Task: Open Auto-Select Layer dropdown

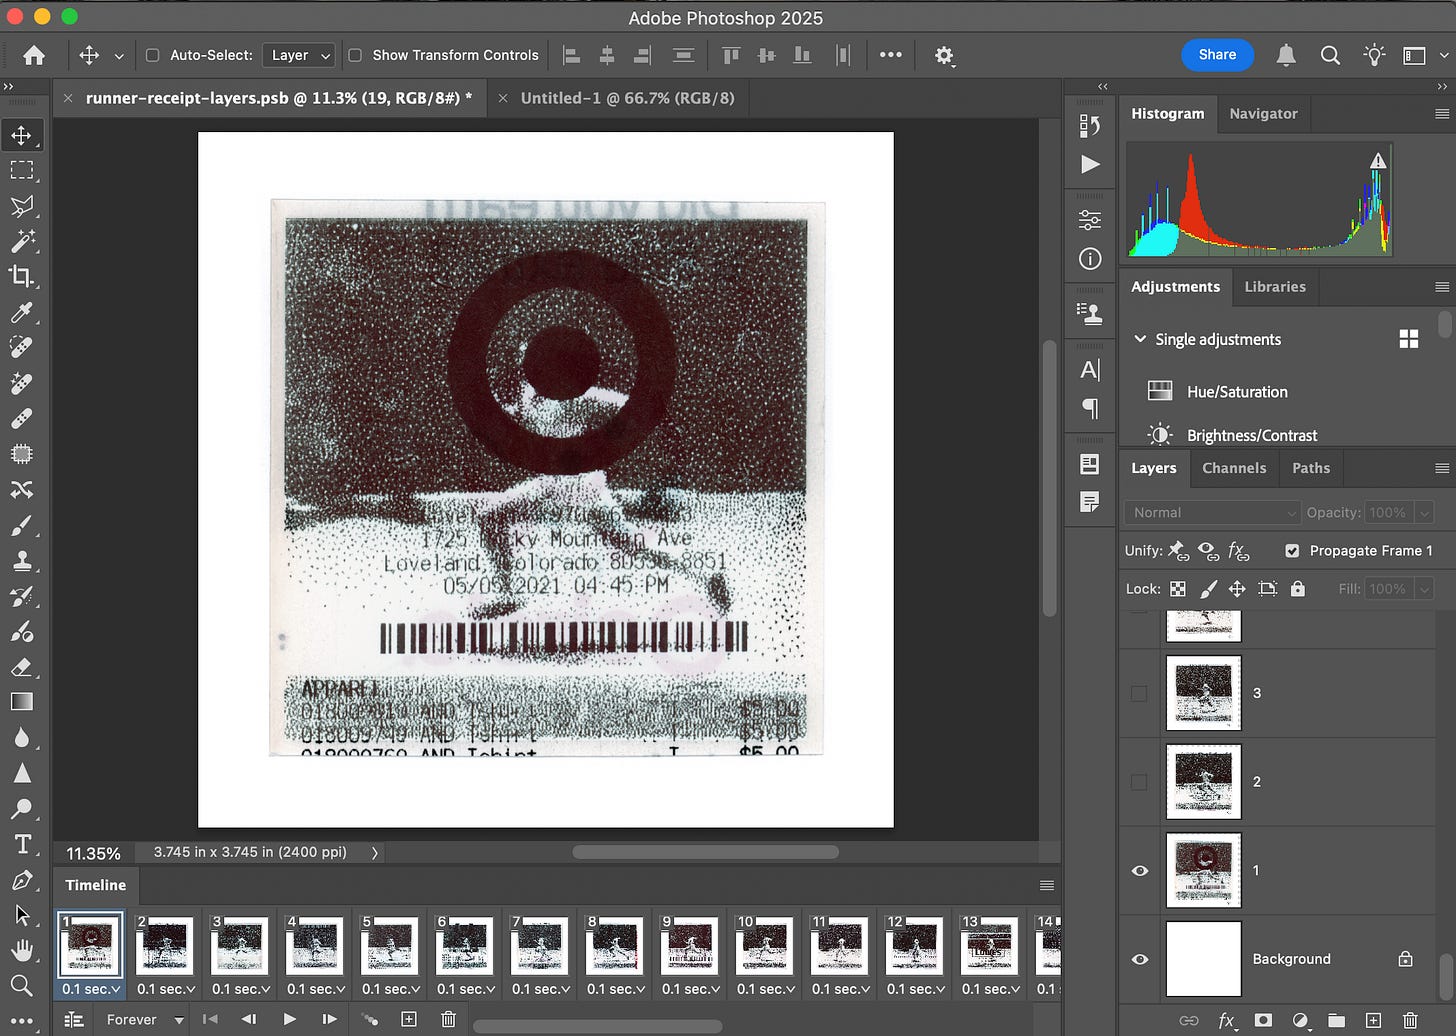Action: (298, 55)
